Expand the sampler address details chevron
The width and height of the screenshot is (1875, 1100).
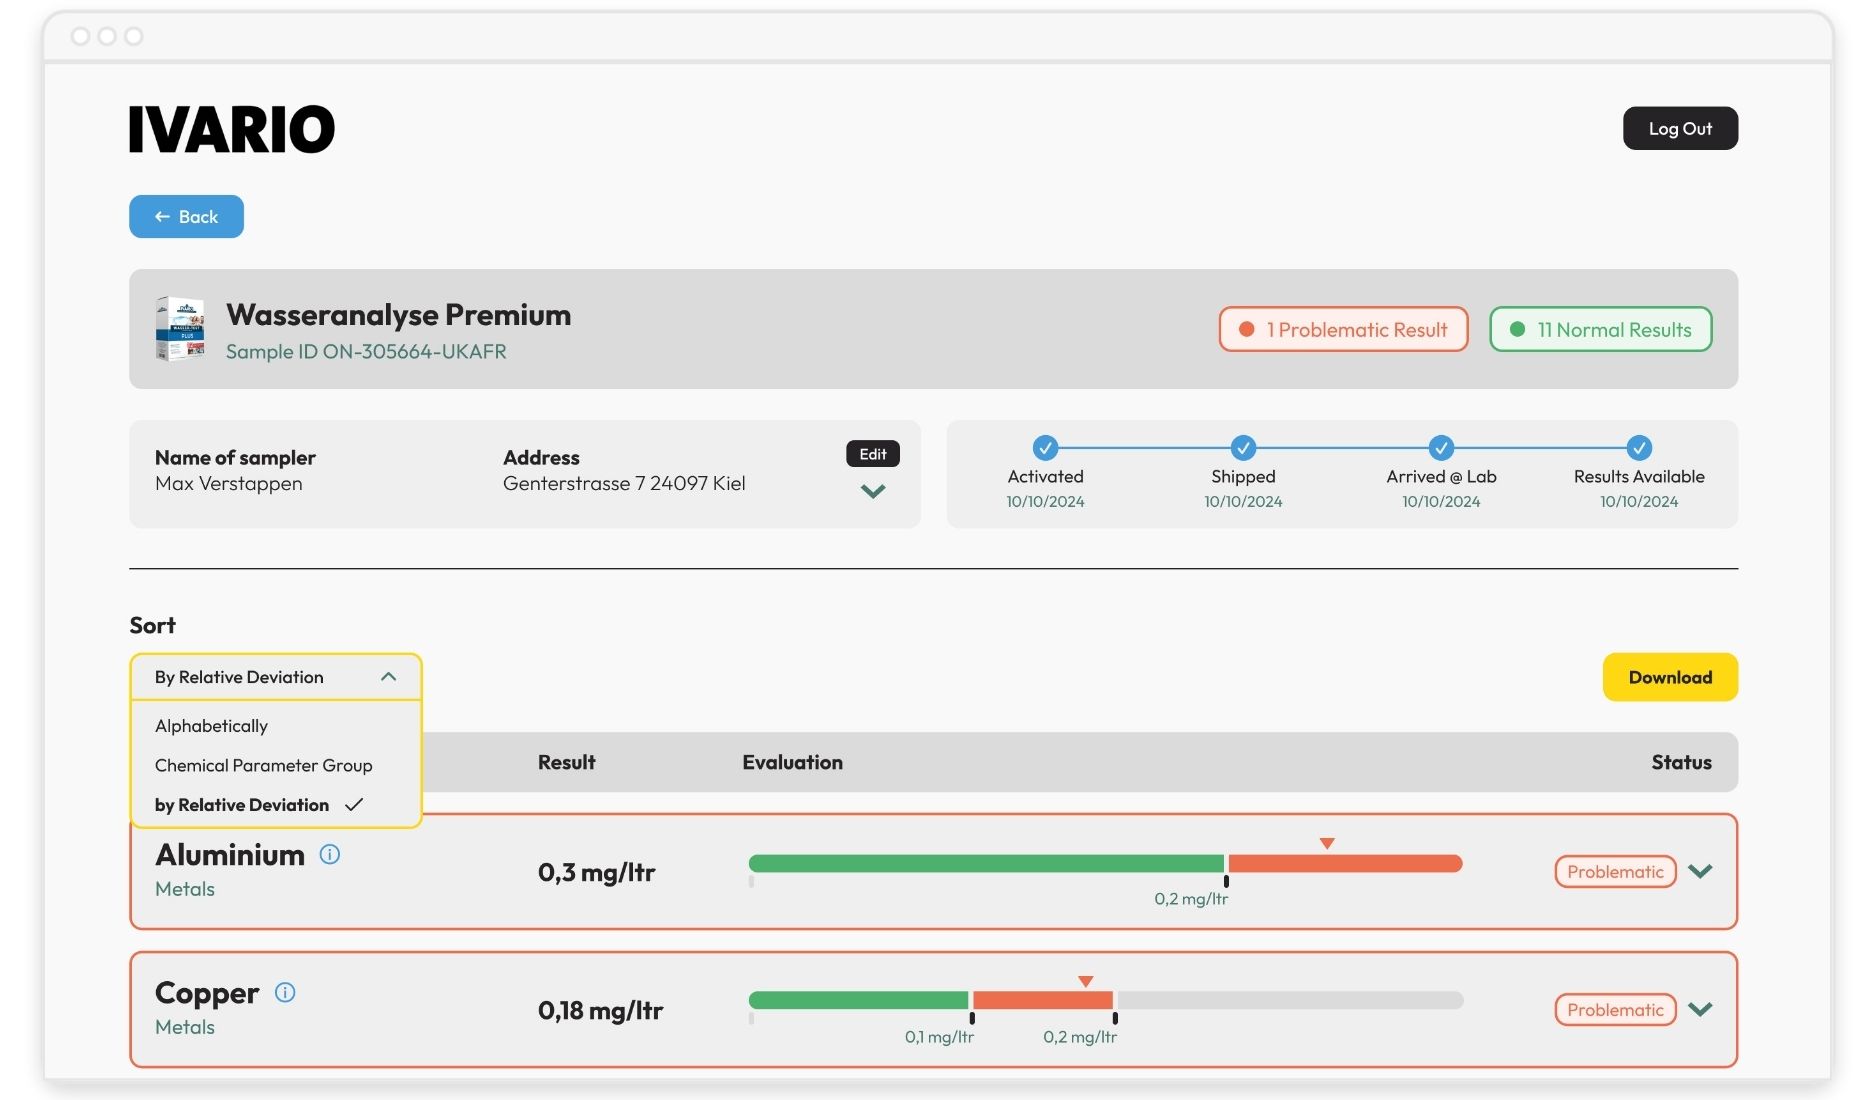[x=873, y=491]
